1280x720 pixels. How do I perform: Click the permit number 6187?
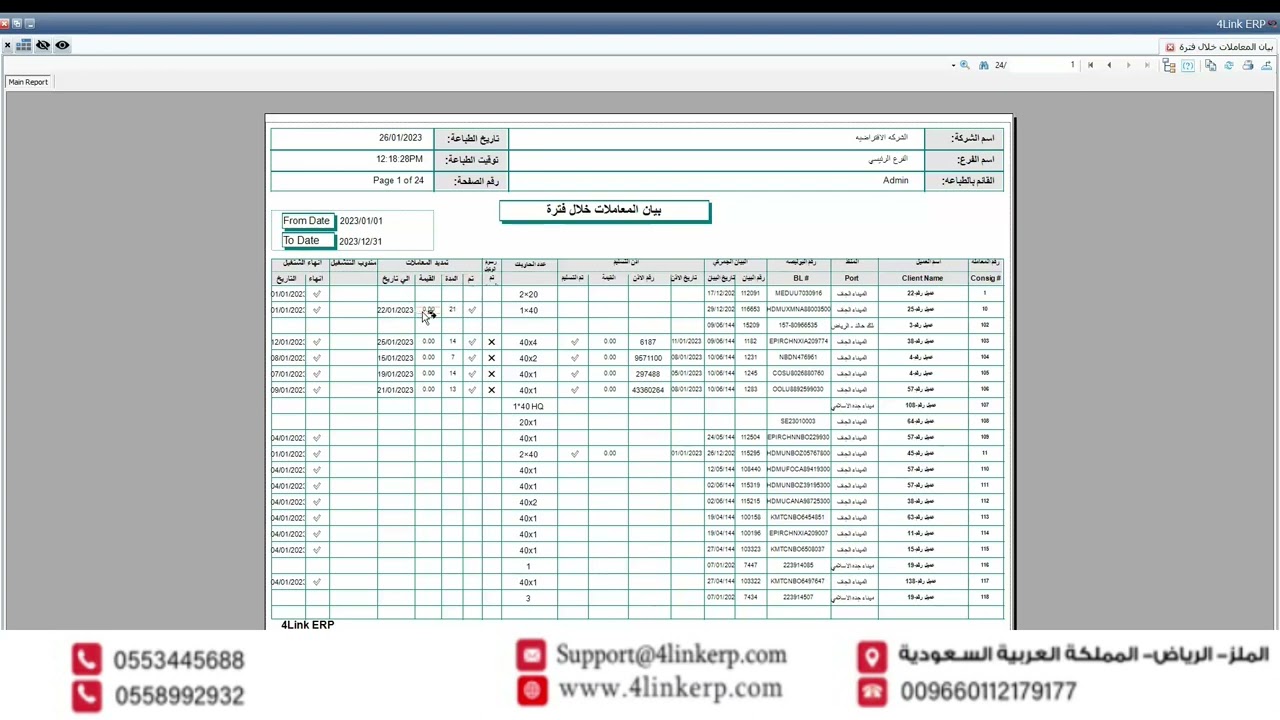coord(648,342)
